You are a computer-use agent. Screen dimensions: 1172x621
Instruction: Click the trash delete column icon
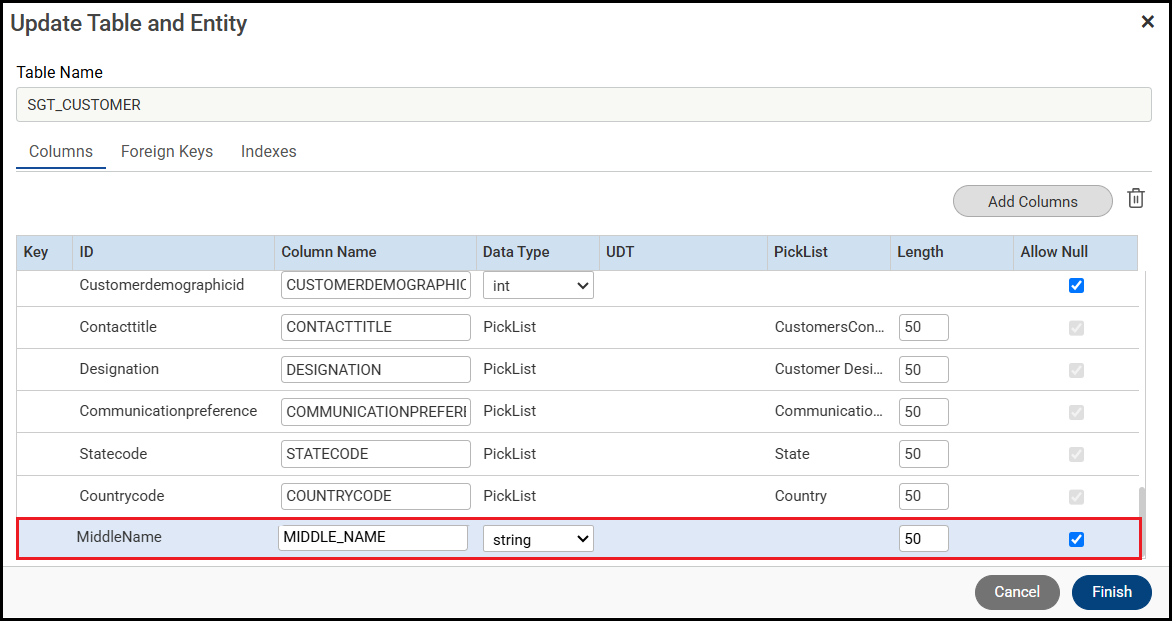click(1136, 199)
